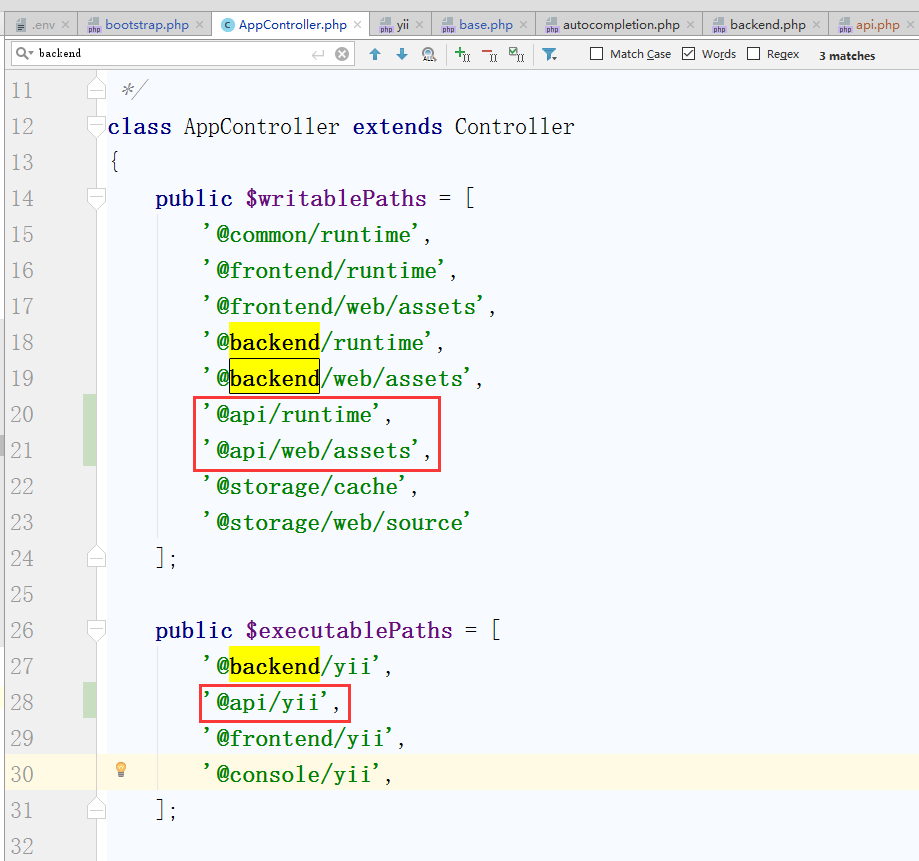
Task: Collapse the AppController class fold marker
Action: (x=96, y=126)
